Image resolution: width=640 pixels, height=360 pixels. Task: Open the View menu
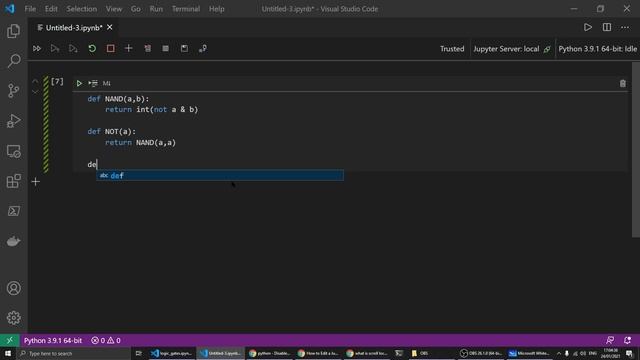pos(114,9)
